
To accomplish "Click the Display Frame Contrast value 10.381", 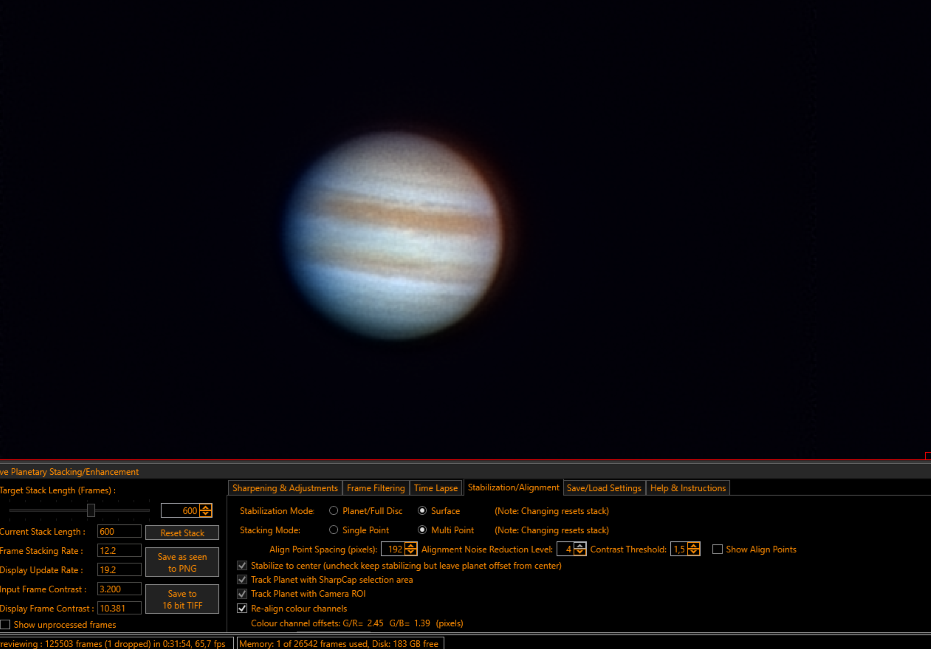I will tap(119, 608).
